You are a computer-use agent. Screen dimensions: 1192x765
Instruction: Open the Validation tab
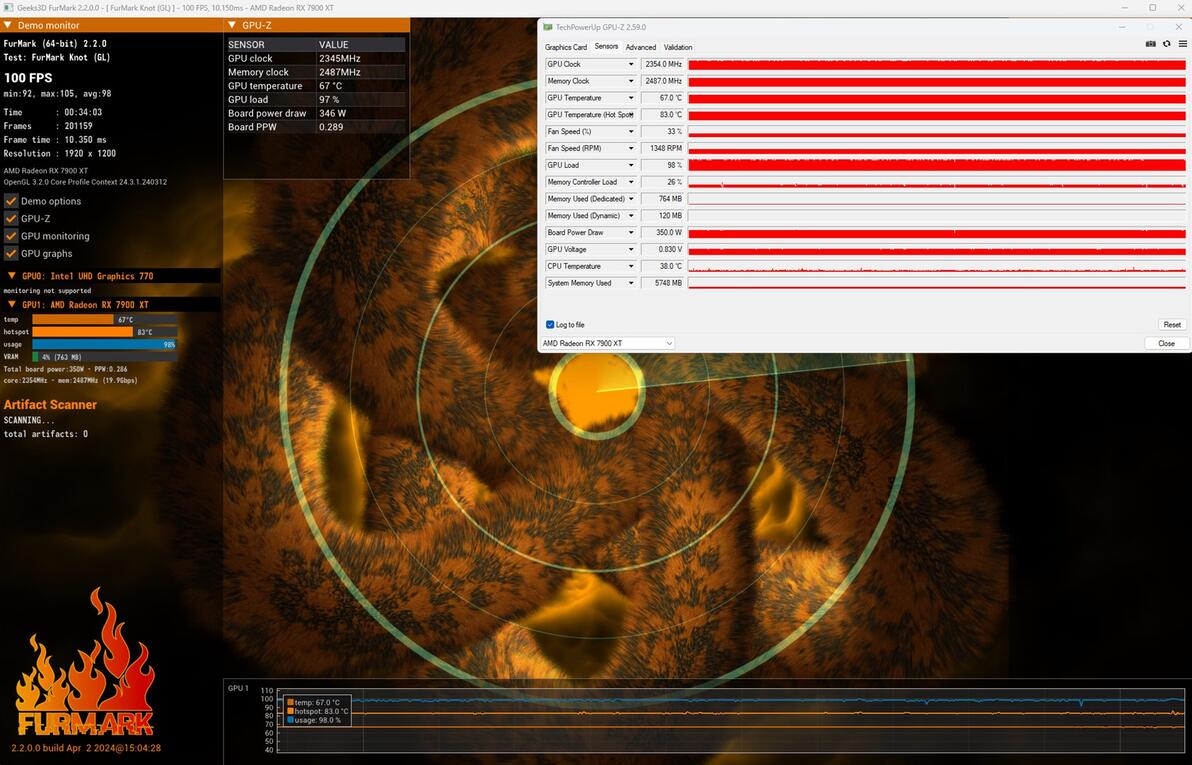tap(678, 47)
